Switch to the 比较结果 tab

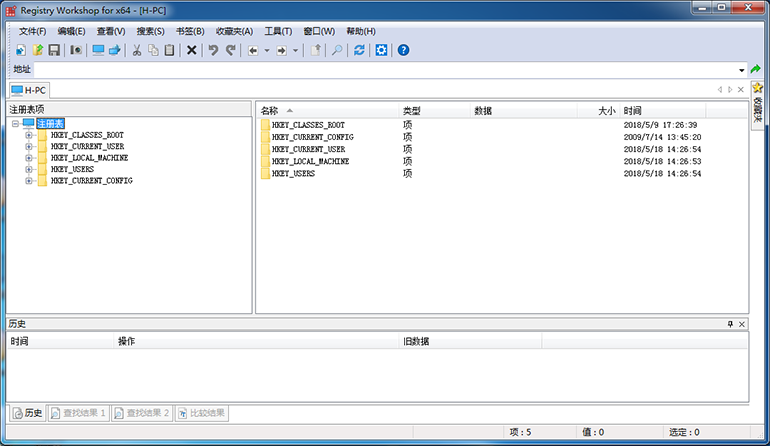click(201, 413)
